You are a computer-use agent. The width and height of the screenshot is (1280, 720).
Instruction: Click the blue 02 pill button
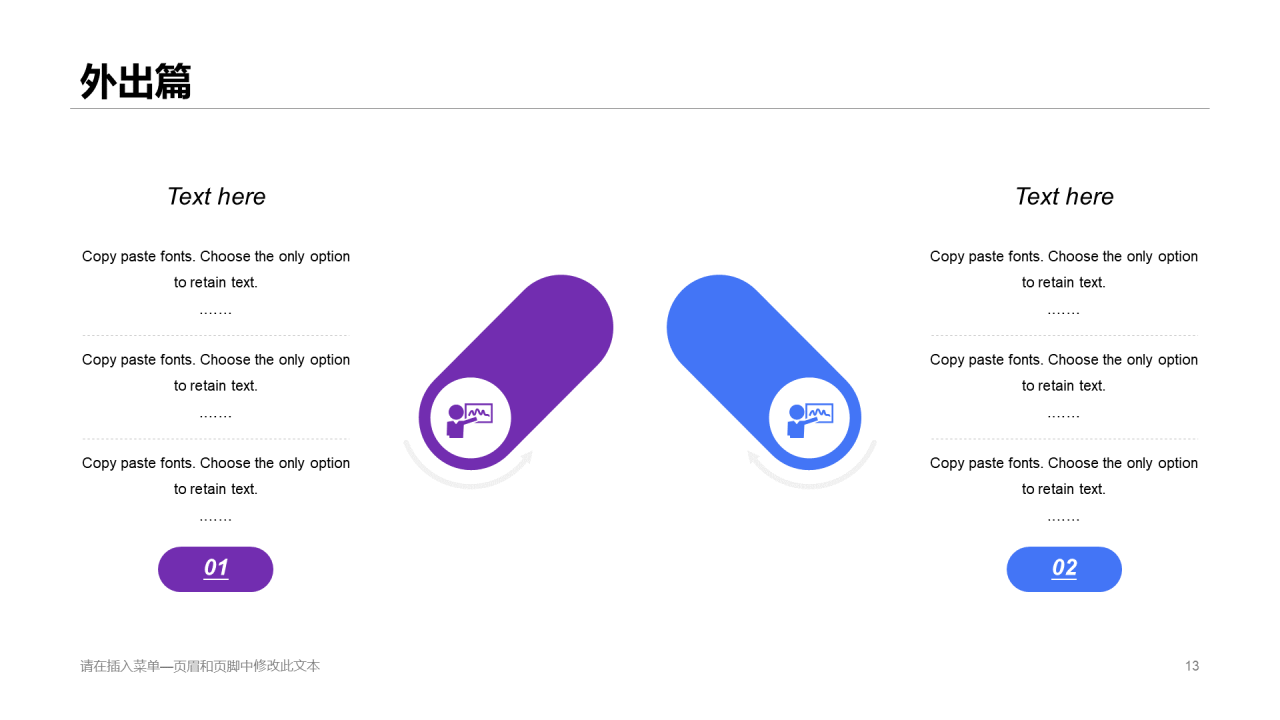click(1064, 569)
